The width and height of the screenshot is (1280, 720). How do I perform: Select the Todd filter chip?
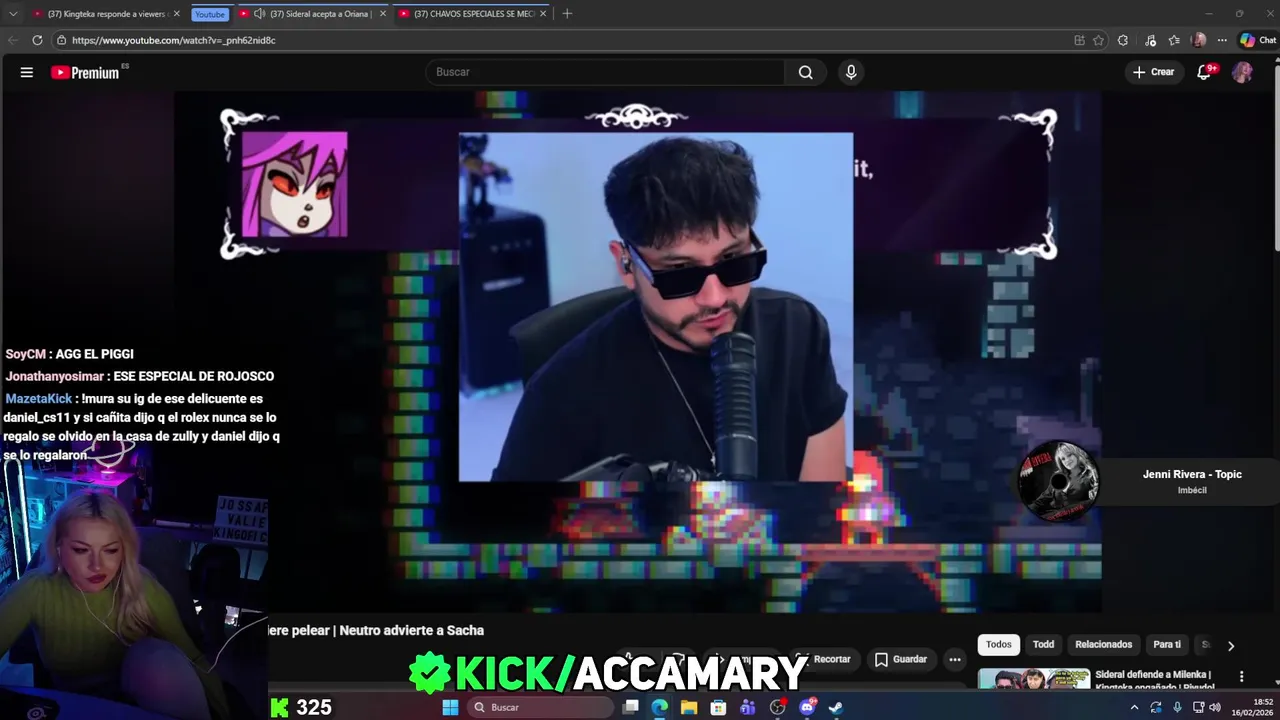pyautogui.click(x=1043, y=645)
